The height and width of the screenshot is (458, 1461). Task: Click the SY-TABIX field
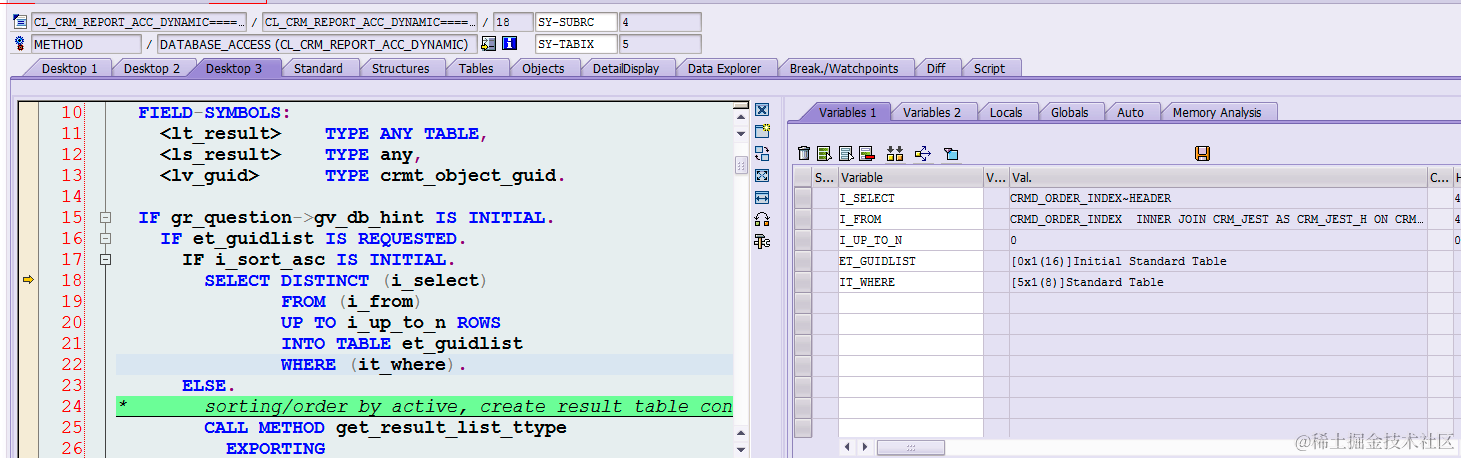coord(575,44)
